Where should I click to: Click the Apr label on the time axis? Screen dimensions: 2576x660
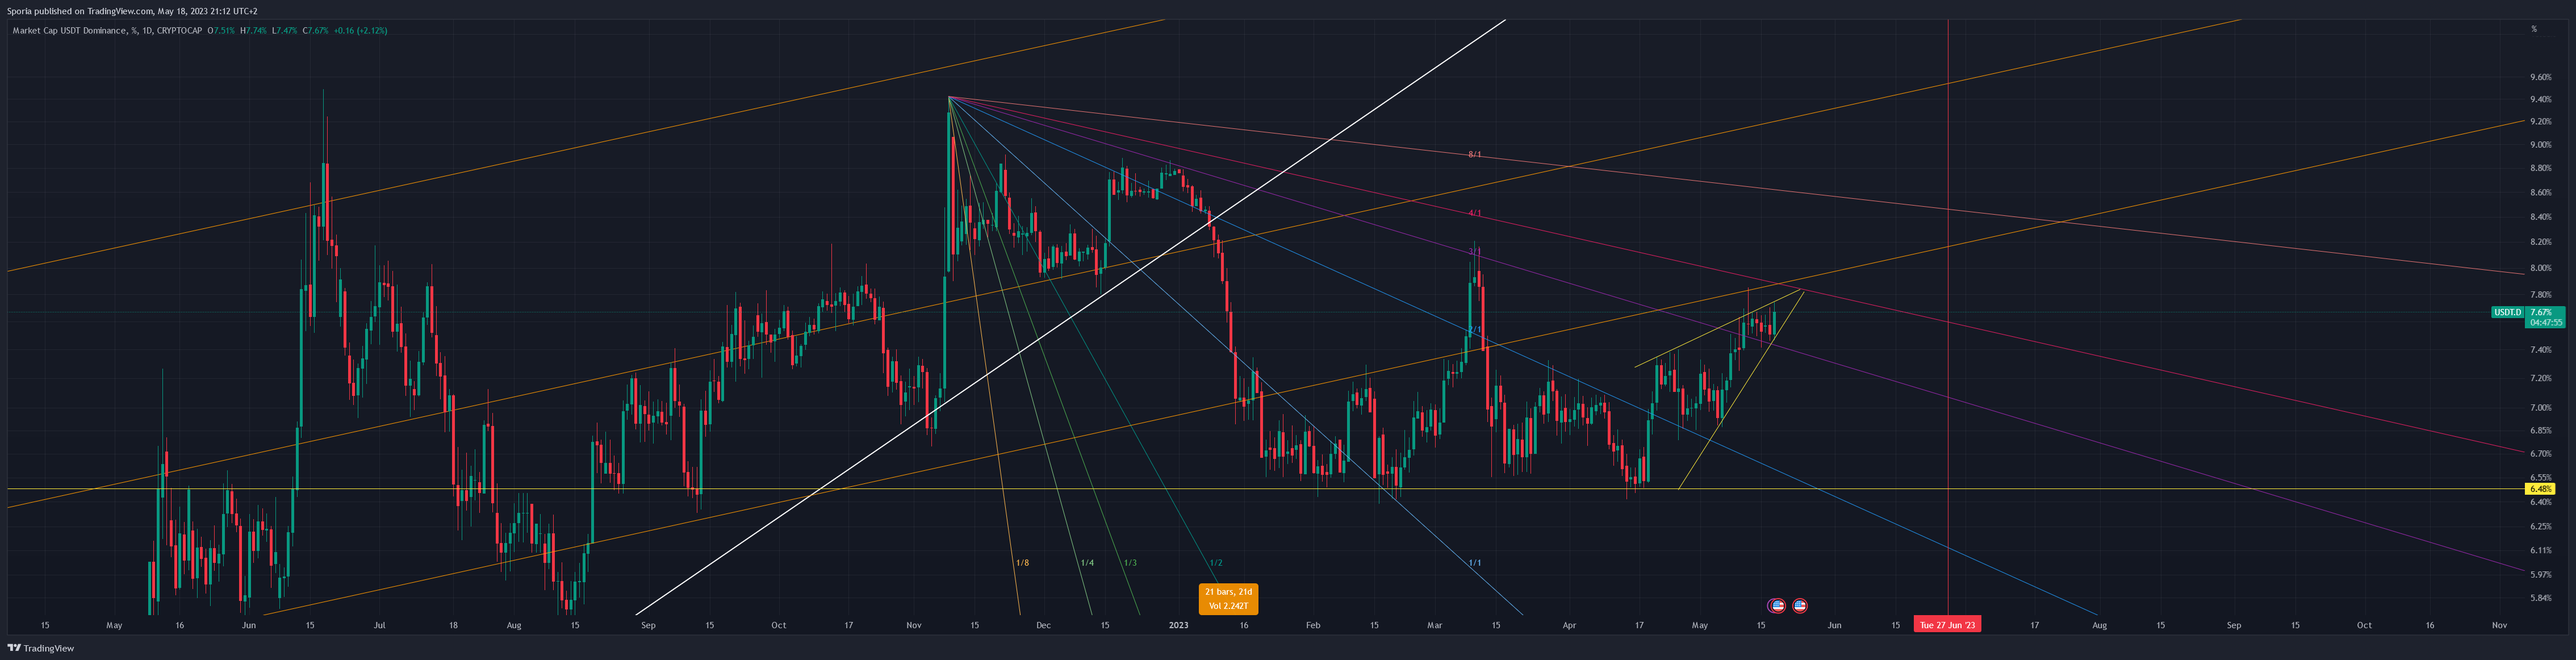pos(1569,625)
